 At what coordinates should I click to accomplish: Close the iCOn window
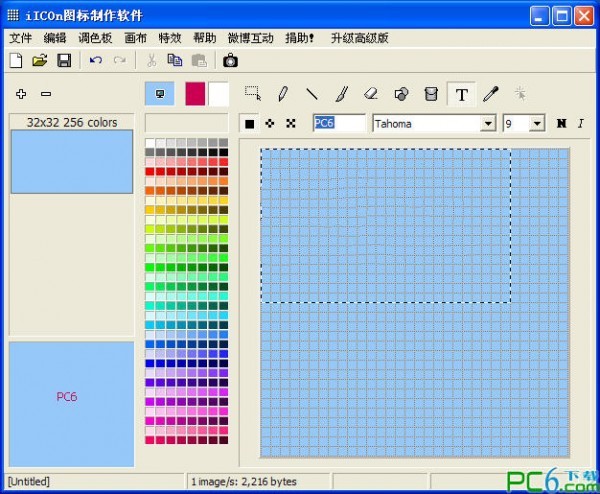[584, 16]
